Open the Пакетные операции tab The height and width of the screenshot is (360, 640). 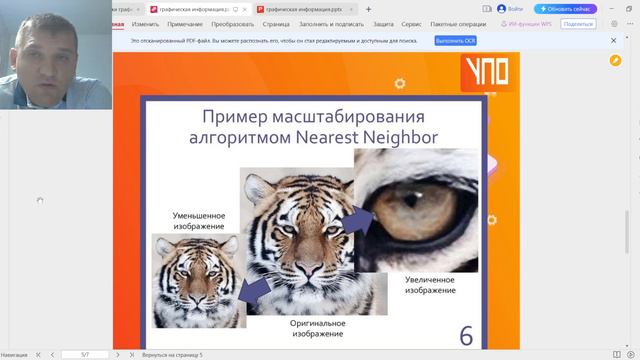click(458, 24)
